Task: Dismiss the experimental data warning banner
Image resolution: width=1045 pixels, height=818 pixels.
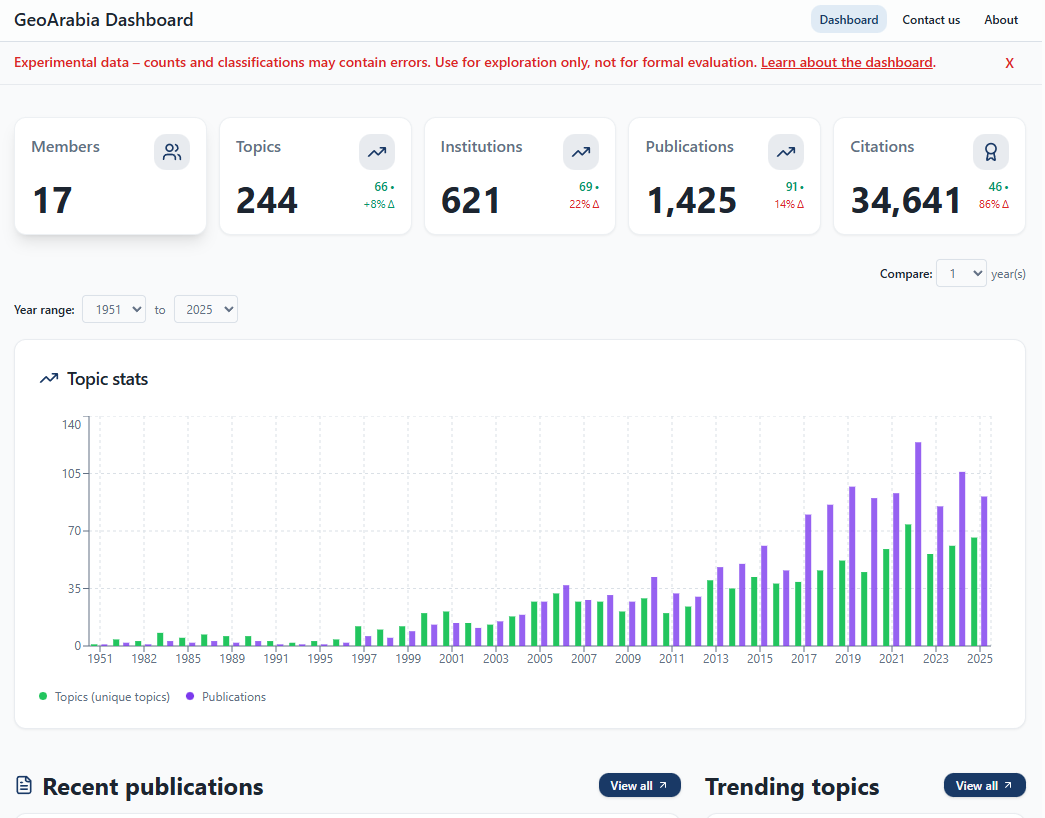Action: [x=1009, y=62]
